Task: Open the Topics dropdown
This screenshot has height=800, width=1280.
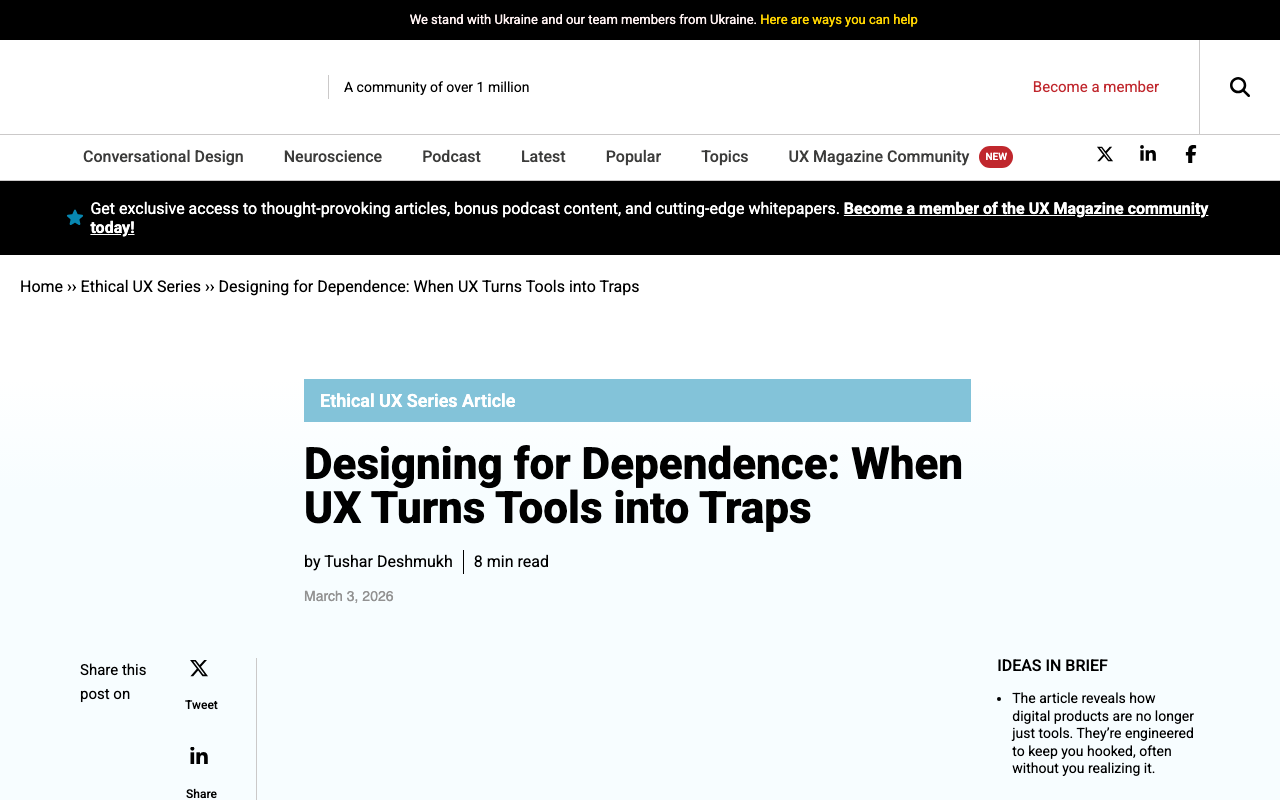Action: [724, 157]
